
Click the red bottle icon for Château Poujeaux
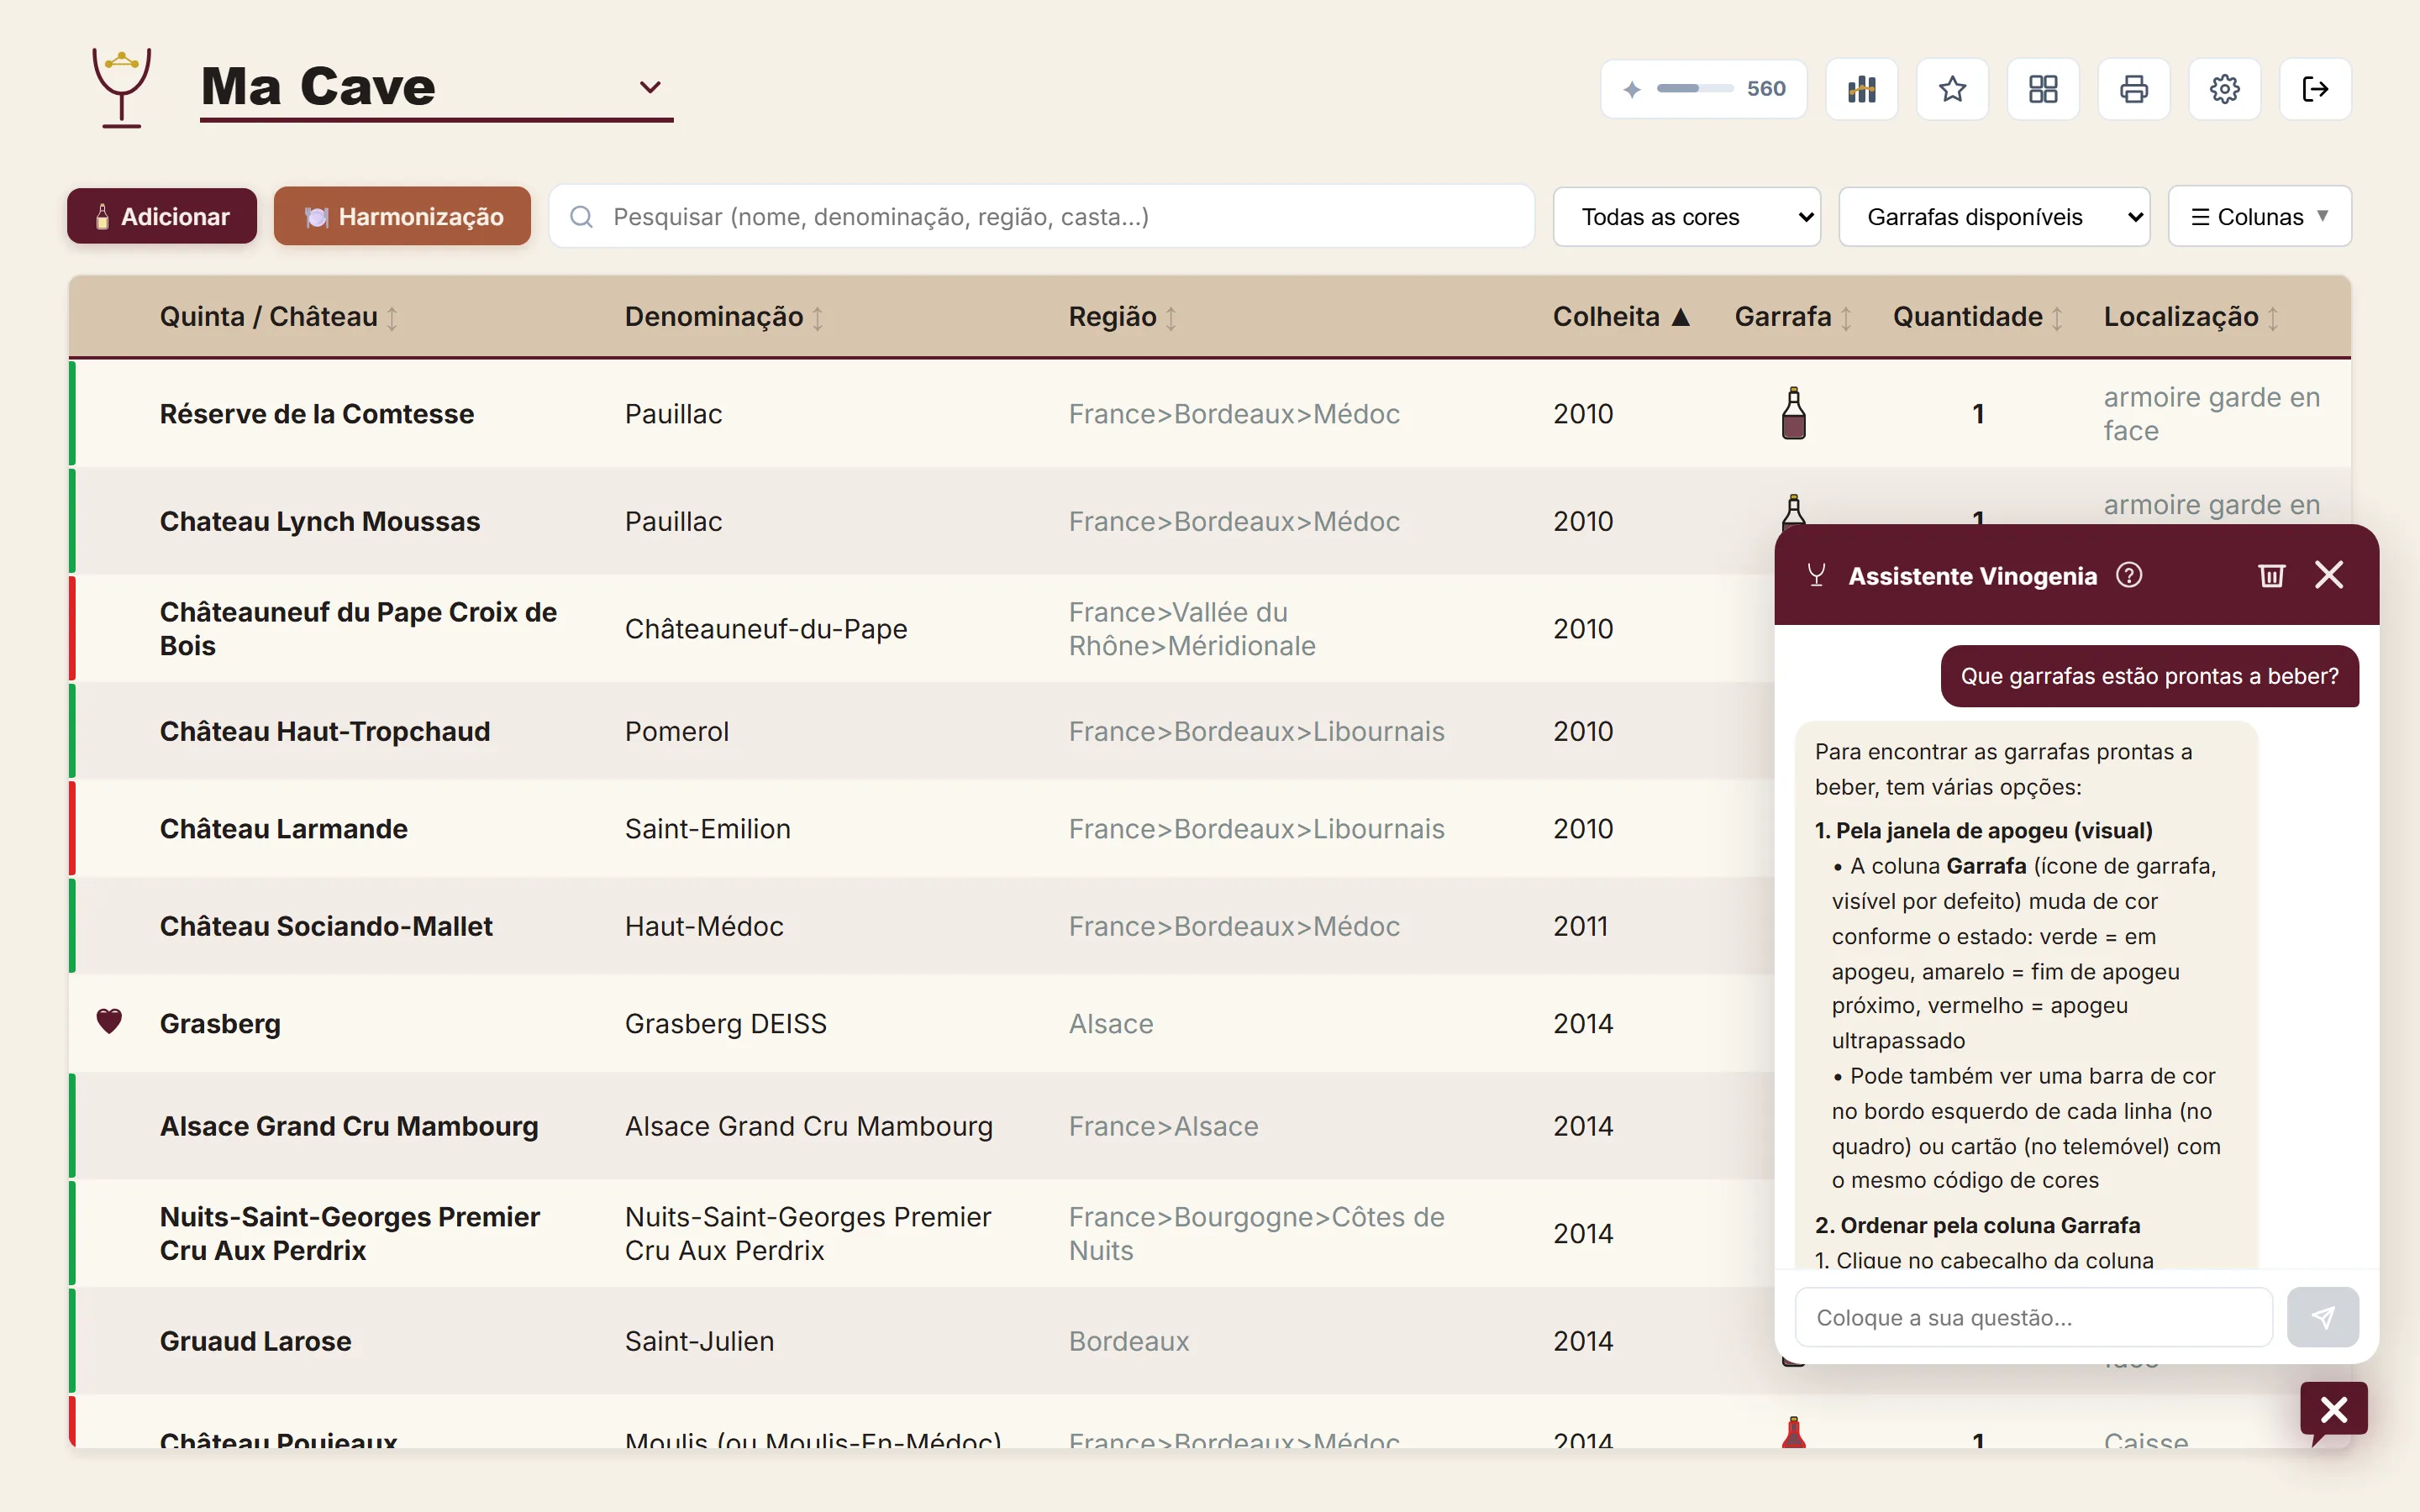pyautogui.click(x=1794, y=1432)
